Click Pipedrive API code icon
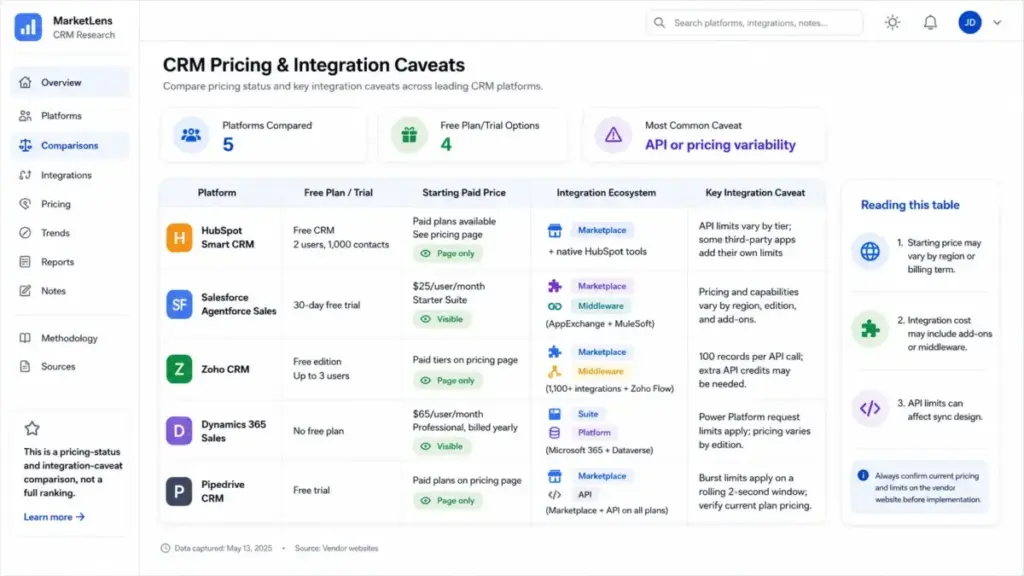The width and height of the screenshot is (1024, 576). pyautogui.click(x=554, y=495)
